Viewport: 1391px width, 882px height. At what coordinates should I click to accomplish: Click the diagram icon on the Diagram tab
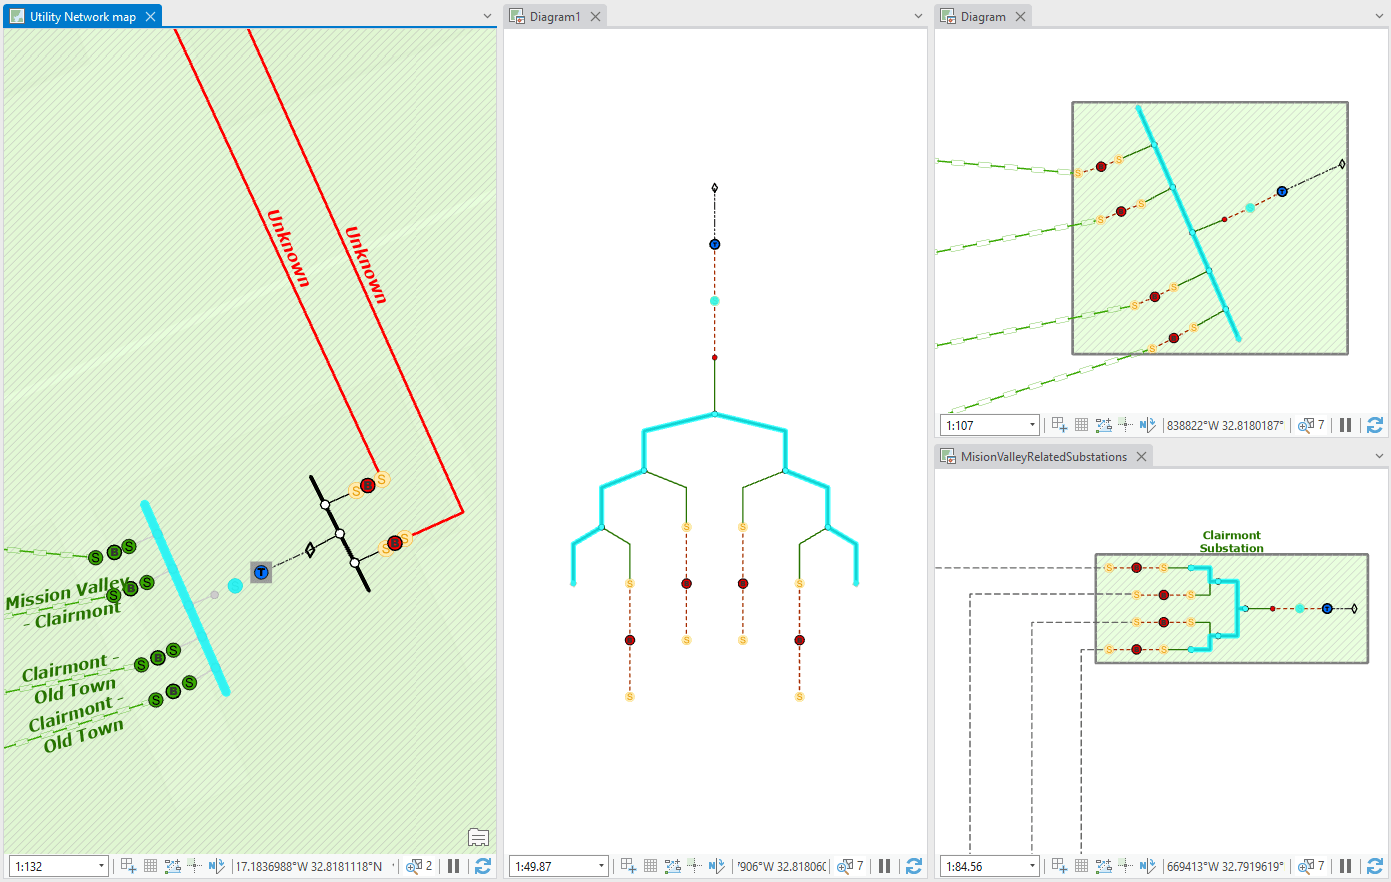946,15
